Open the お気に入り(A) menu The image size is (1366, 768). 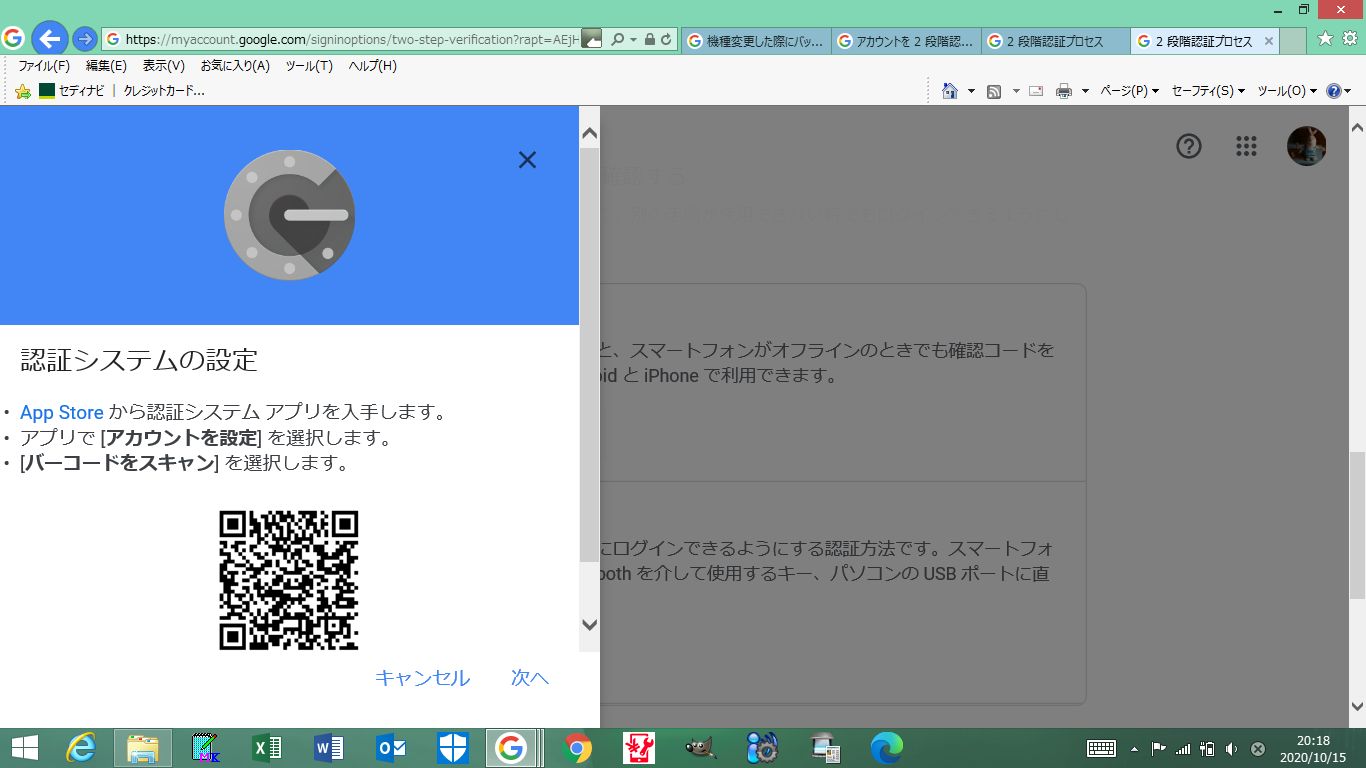235,66
